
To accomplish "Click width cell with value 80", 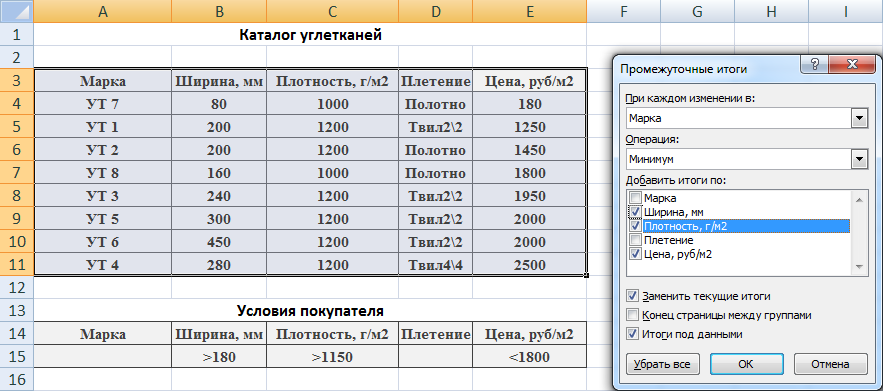I will (x=219, y=104).
